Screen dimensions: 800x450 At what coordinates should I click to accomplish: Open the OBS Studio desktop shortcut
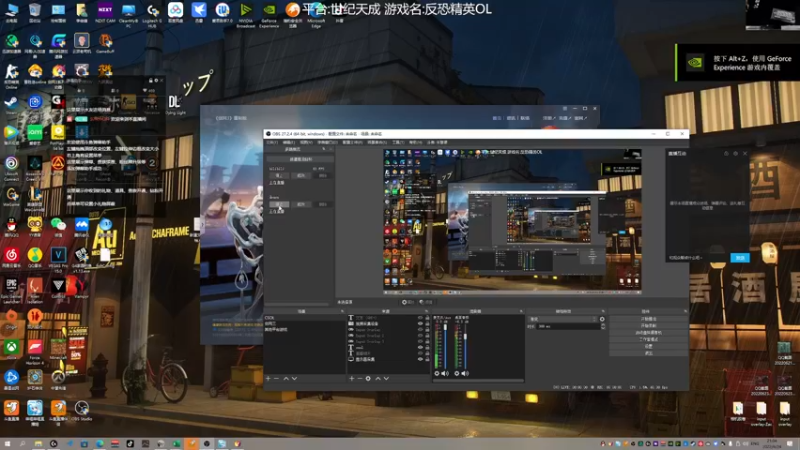pyautogui.click(x=82, y=411)
